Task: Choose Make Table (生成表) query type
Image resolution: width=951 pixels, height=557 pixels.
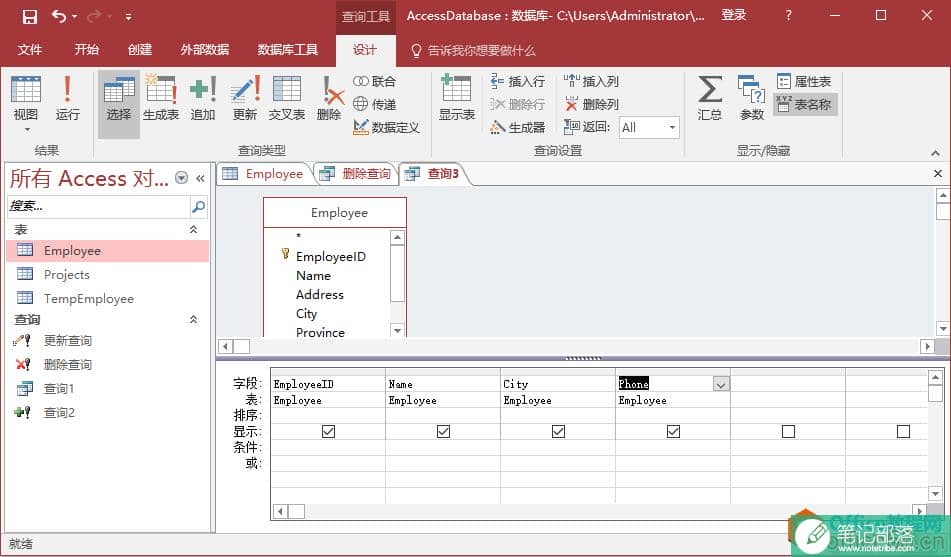Action: [x=161, y=98]
